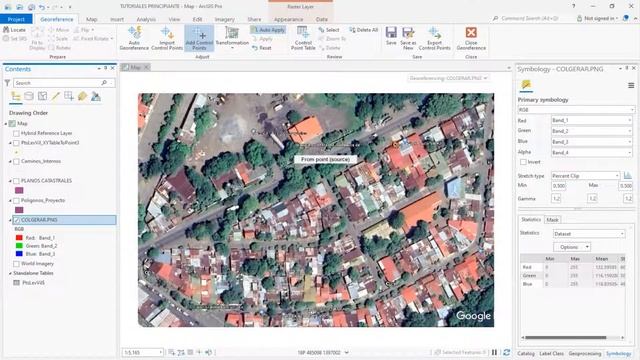
Task: Switch Contents to List By Drawing Order
Action: [x=16, y=96]
